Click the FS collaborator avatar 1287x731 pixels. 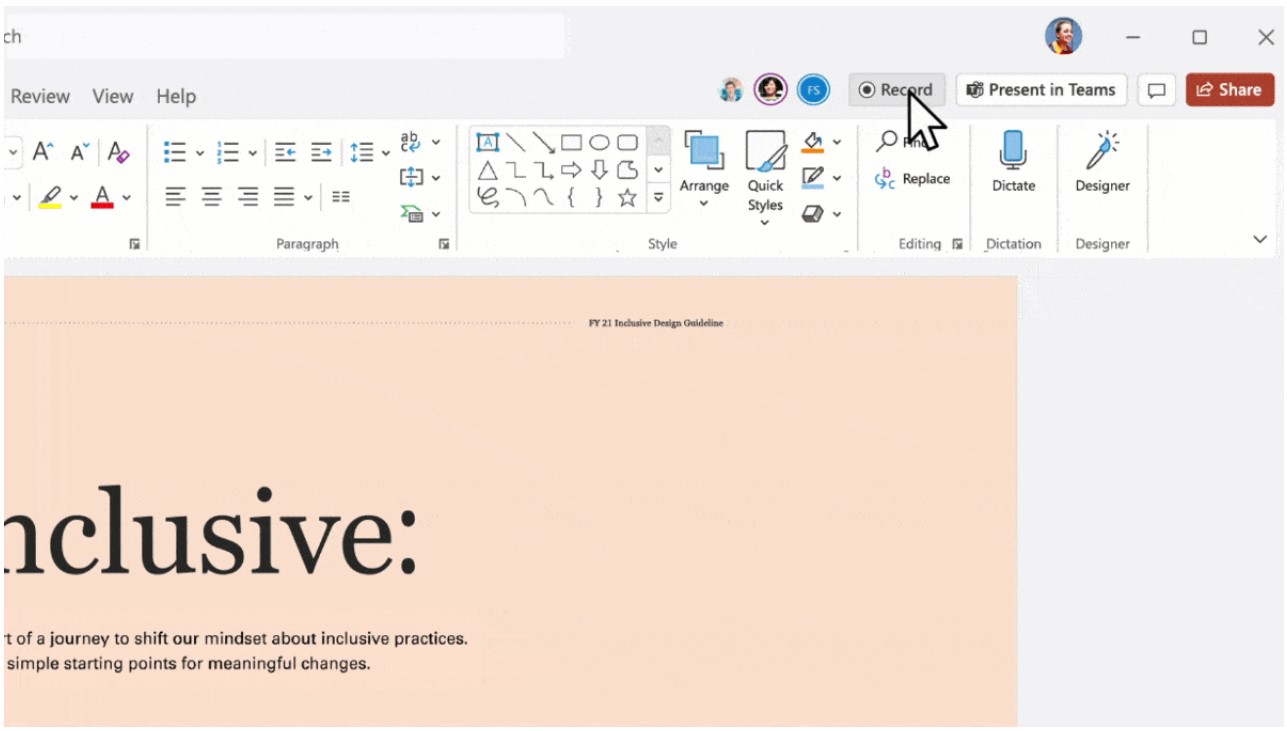point(813,90)
